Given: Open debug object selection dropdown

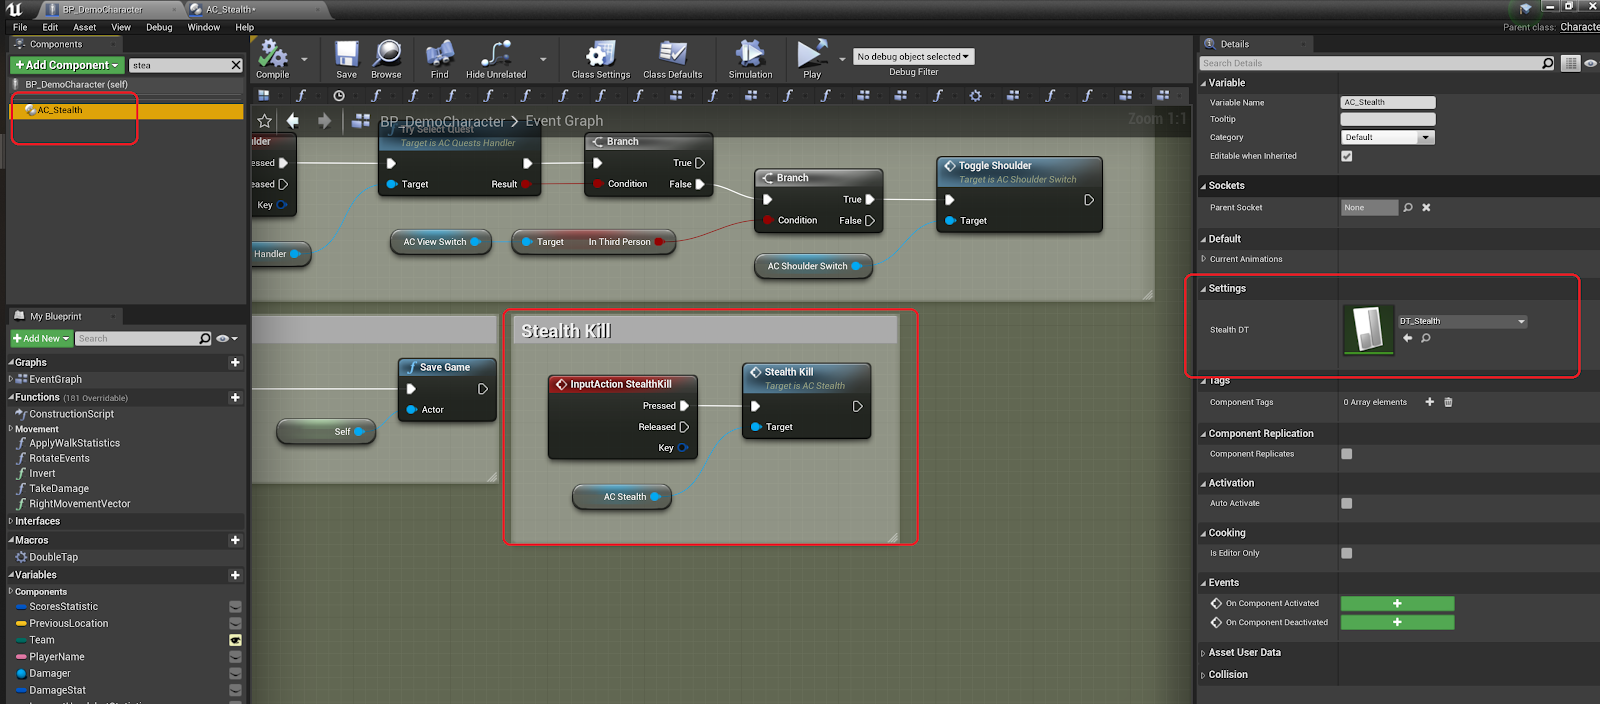Looking at the screenshot, I should tap(913, 57).
